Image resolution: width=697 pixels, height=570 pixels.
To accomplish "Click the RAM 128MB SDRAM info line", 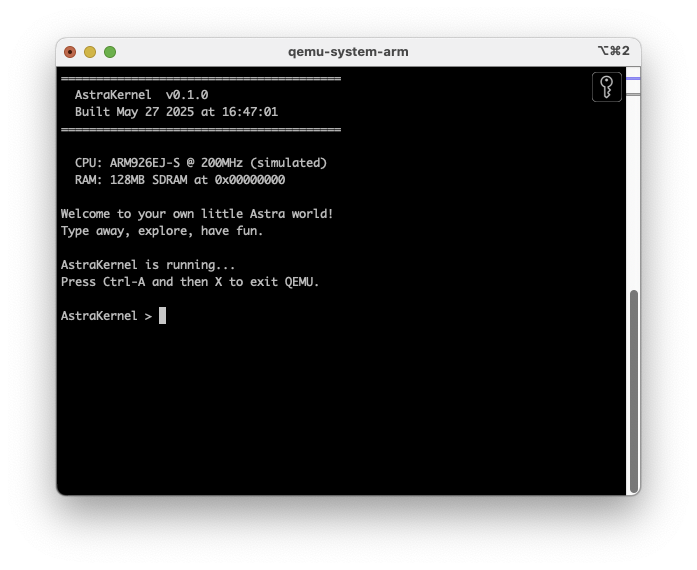I will coord(179,180).
